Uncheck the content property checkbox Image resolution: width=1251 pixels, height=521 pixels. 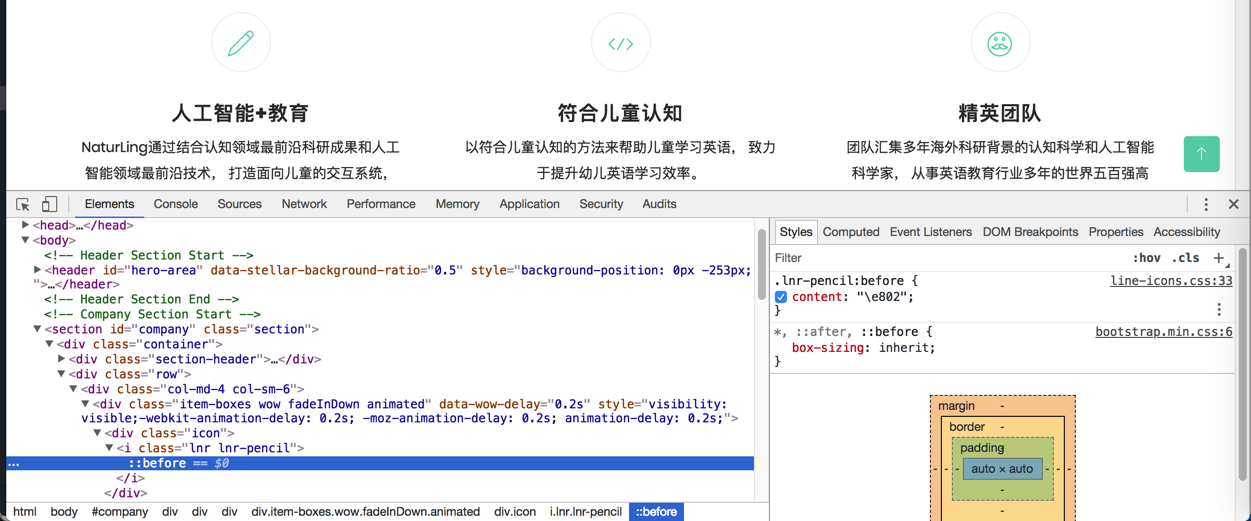click(x=781, y=297)
